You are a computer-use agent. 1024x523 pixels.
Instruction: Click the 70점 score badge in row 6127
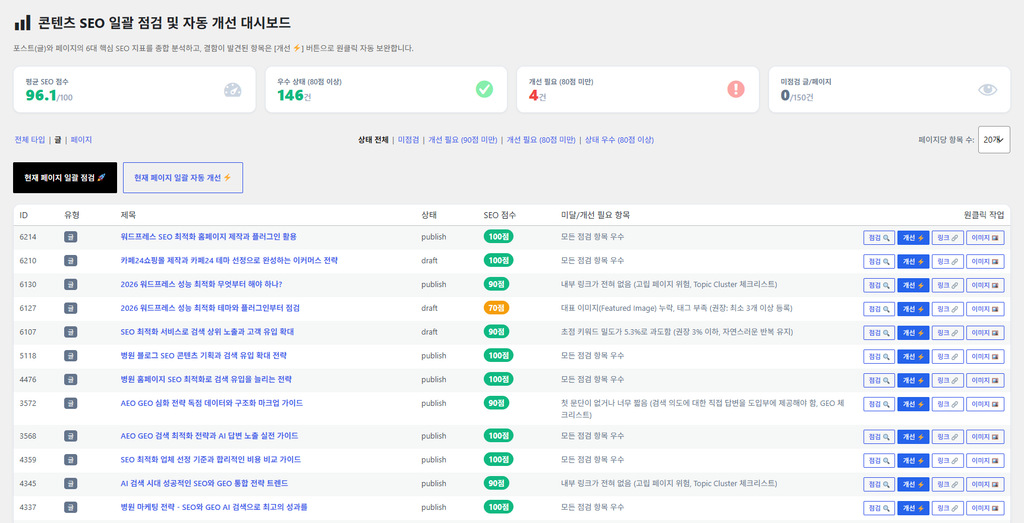(x=496, y=308)
